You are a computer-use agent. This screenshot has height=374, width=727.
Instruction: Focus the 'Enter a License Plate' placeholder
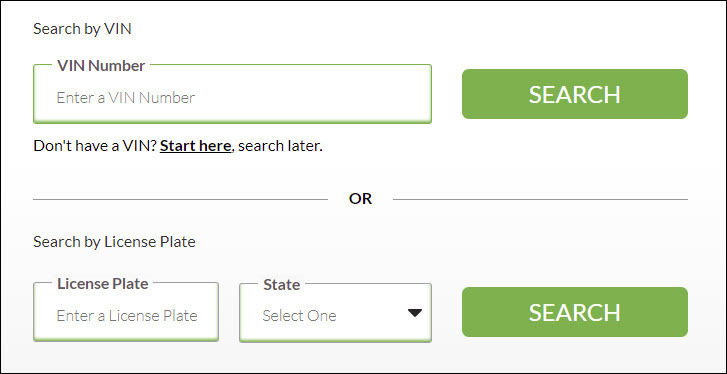(127, 316)
